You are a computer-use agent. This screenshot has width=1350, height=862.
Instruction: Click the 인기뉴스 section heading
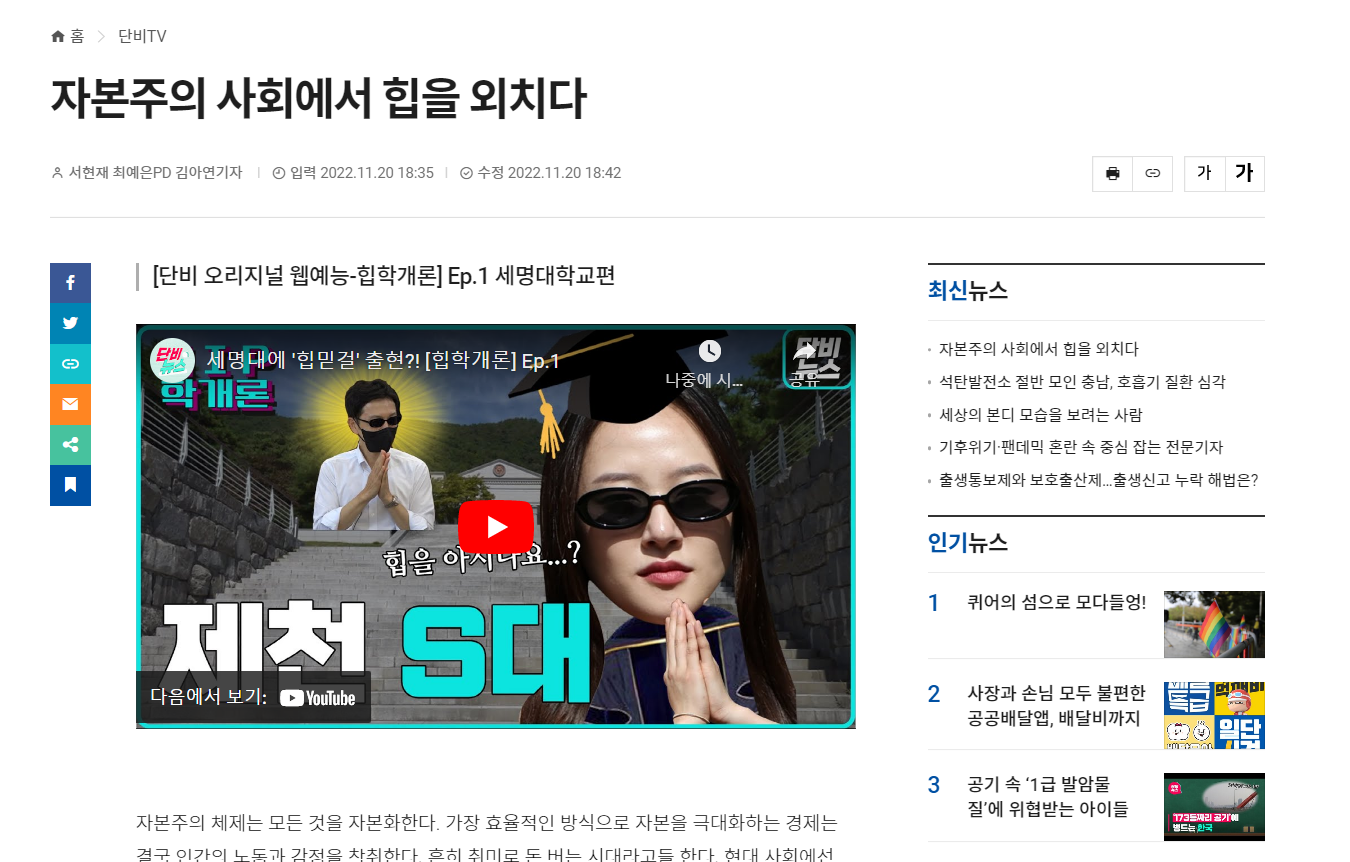pyautogui.click(x=968, y=543)
